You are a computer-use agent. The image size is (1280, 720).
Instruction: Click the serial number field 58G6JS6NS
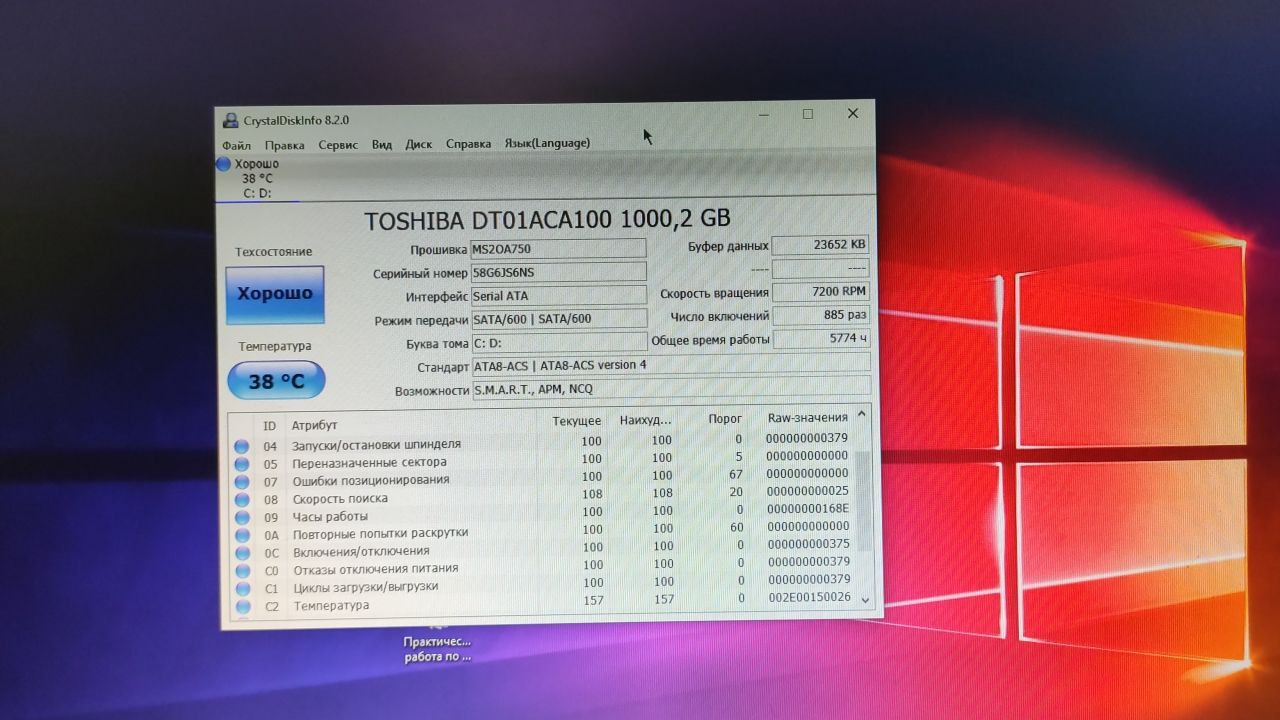pos(558,272)
